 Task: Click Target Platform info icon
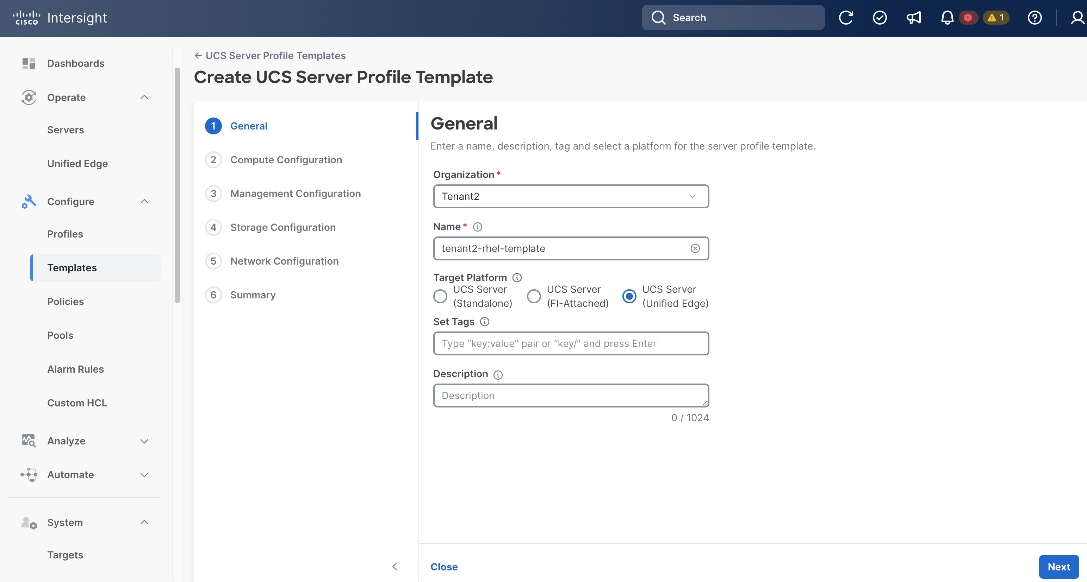(517, 278)
